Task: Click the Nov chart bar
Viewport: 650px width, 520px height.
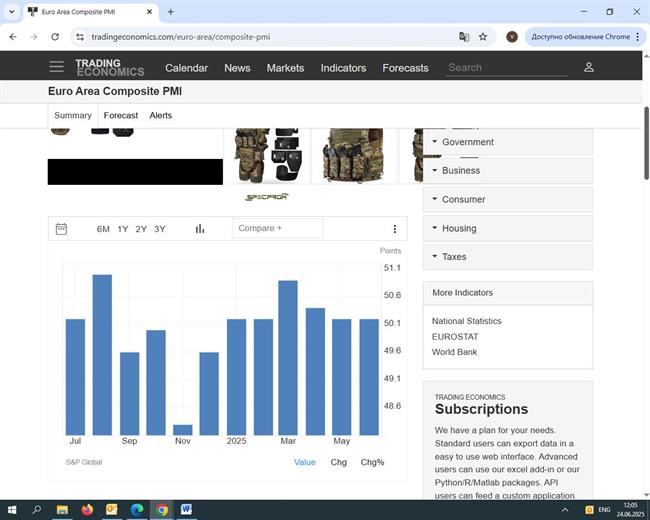Action: (x=183, y=430)
